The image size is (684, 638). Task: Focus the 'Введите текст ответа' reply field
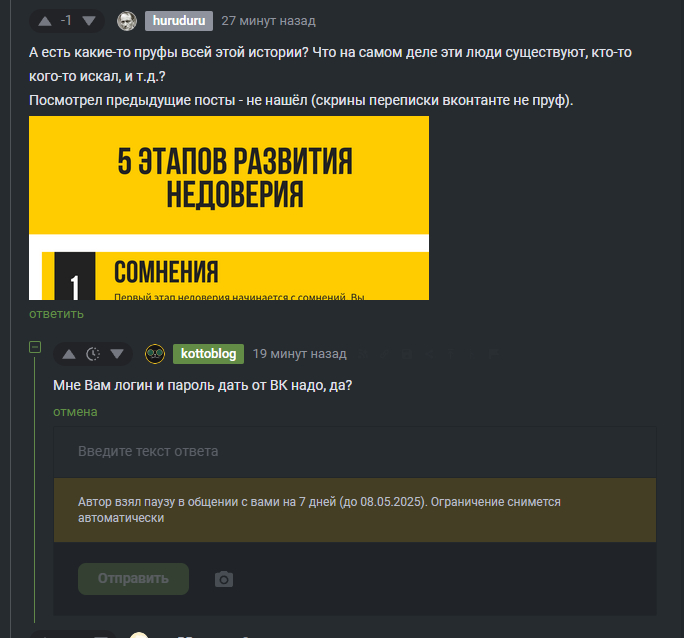click(x=355, y=451)
